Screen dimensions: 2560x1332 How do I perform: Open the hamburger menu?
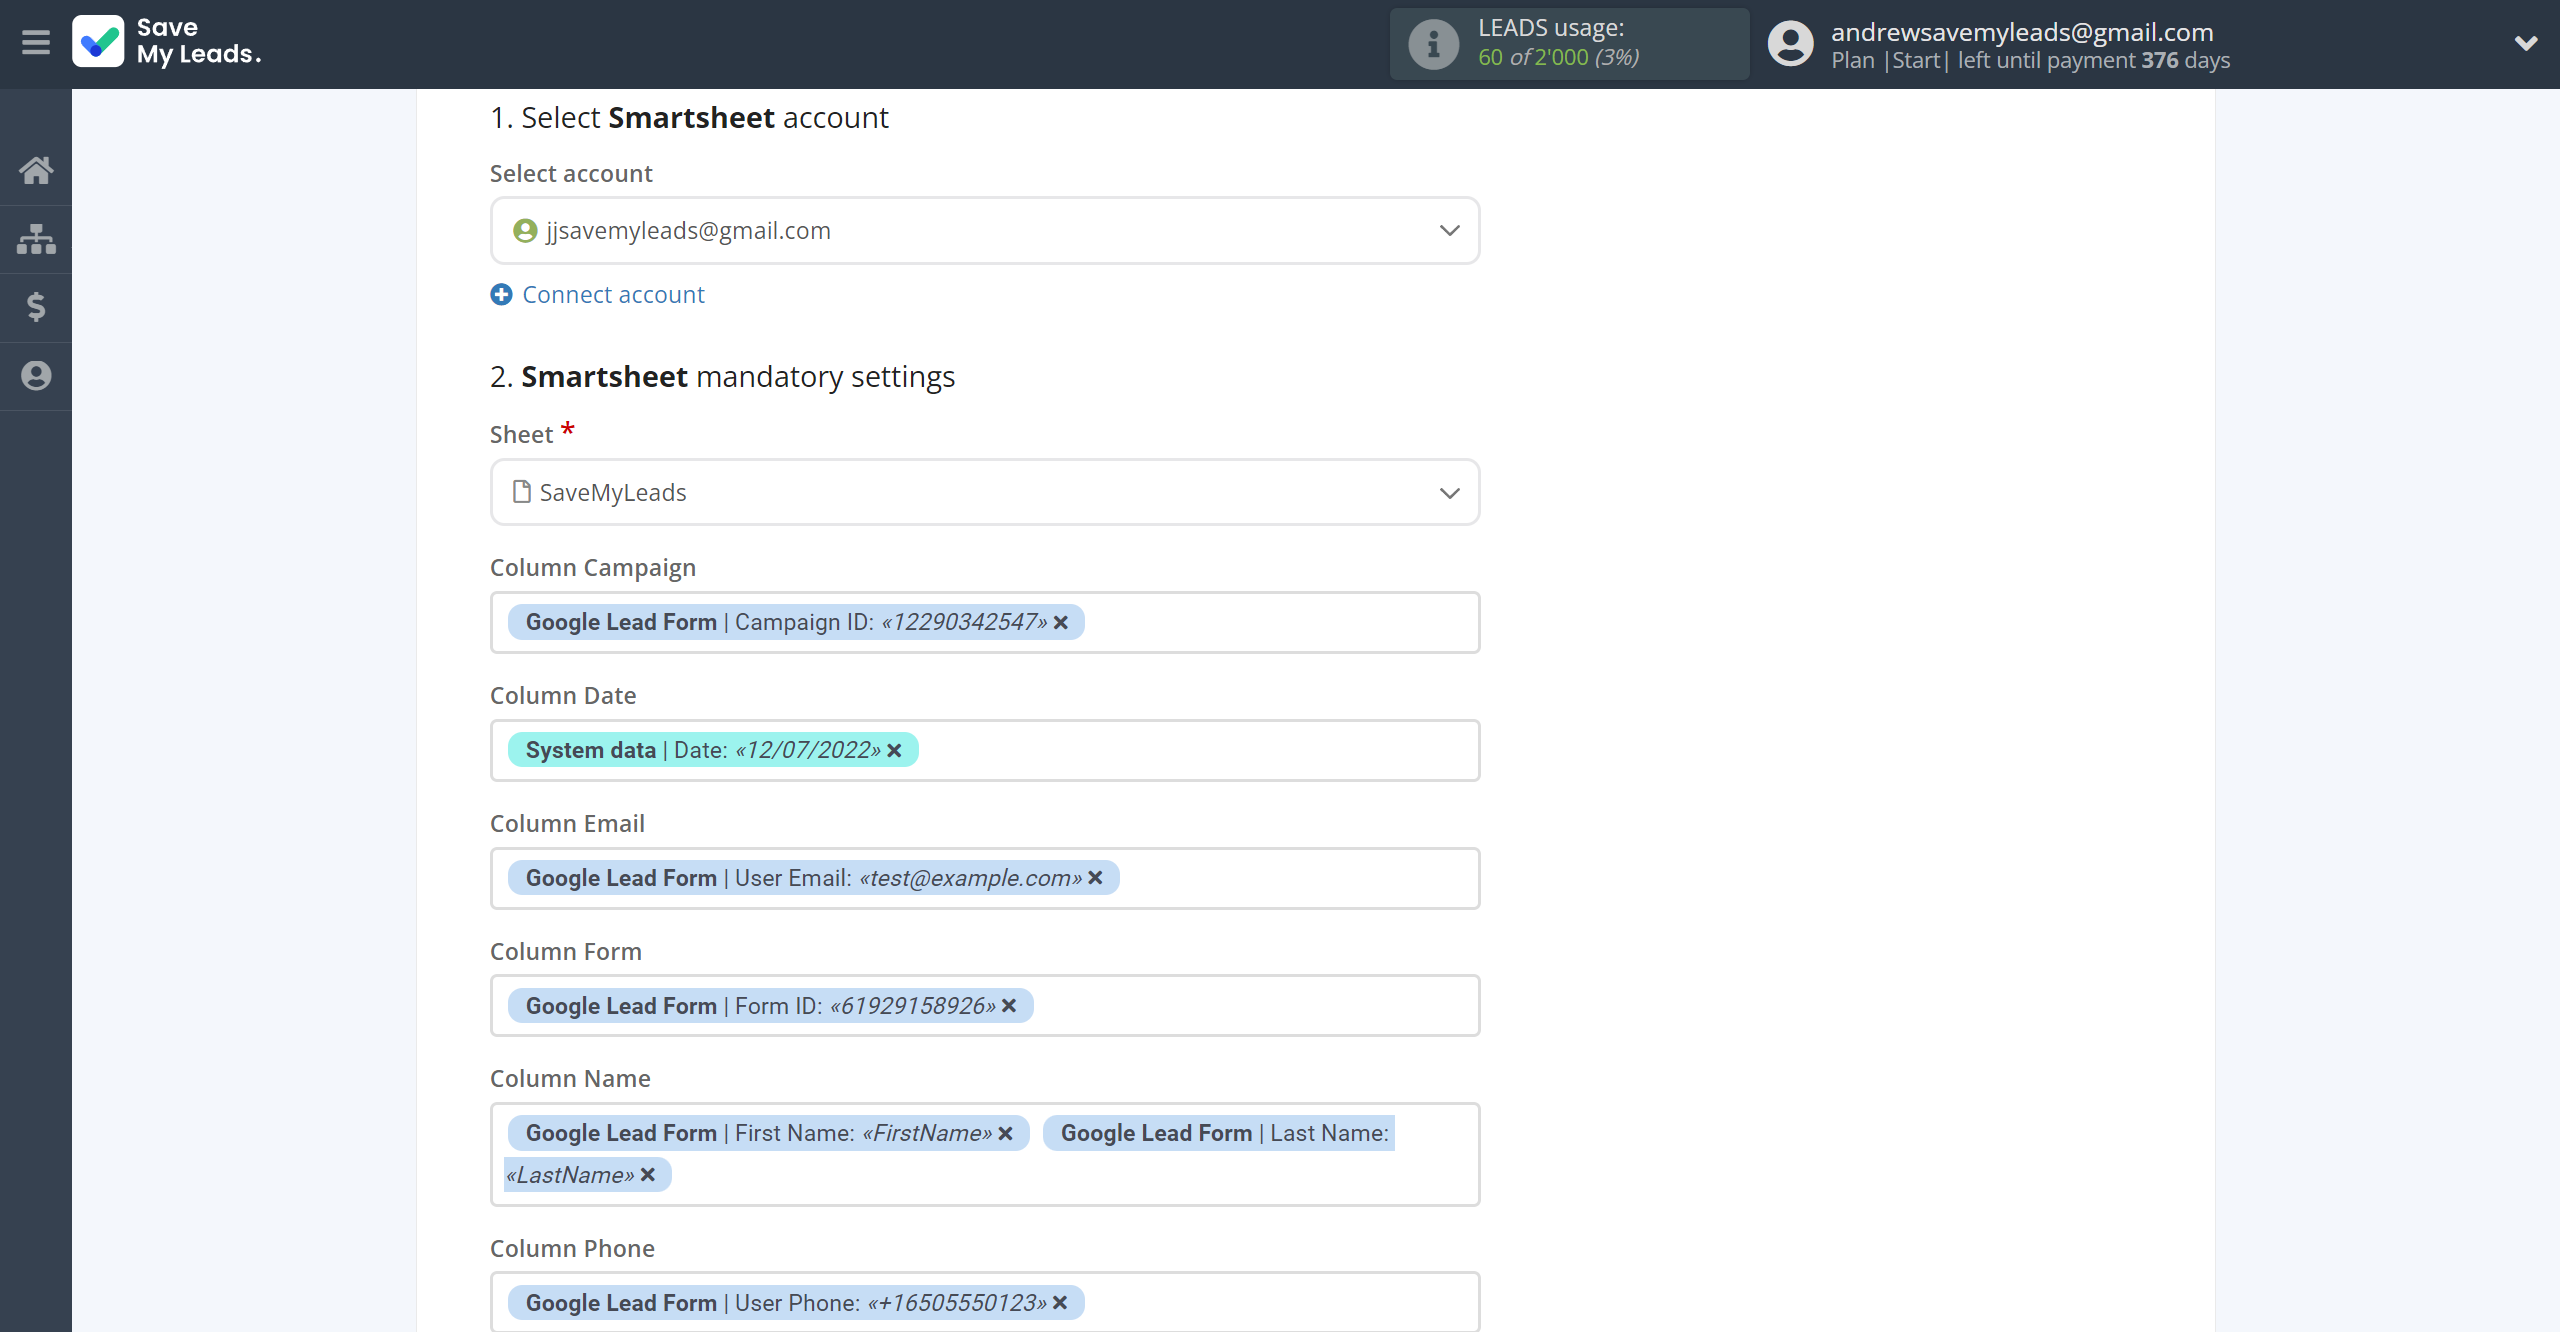(x=36, y=43)
